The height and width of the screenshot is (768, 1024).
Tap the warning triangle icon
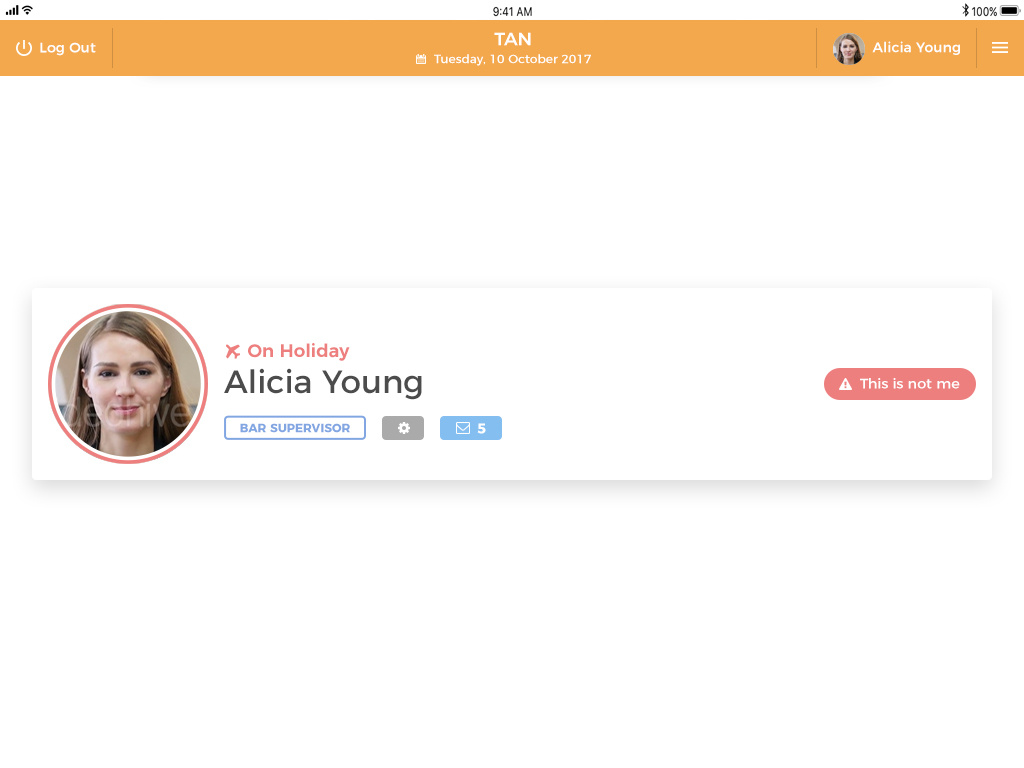(x=845, y=384)
